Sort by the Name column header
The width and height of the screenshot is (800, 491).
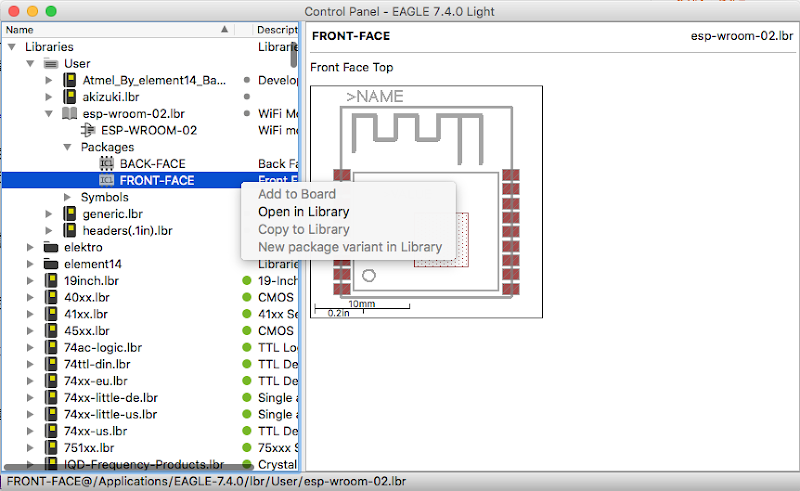[117, 30]
